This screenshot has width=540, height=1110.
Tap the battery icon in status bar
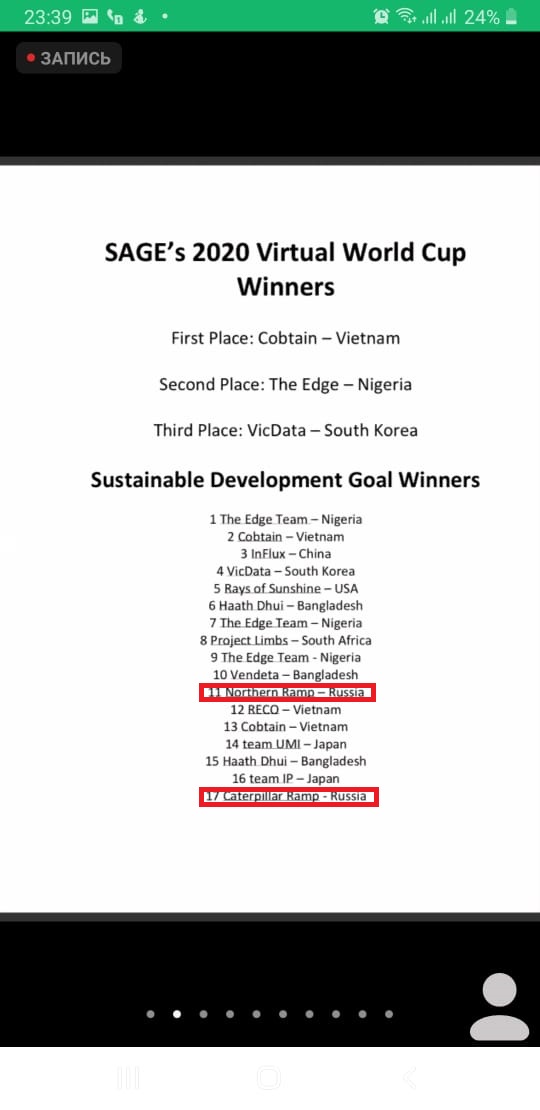pos(512,17)
